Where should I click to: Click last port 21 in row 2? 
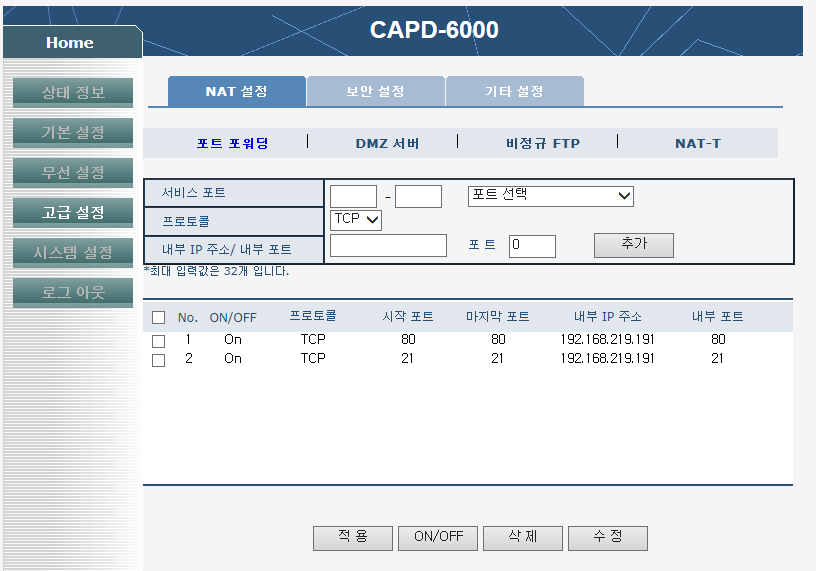[x=498, y=358]
